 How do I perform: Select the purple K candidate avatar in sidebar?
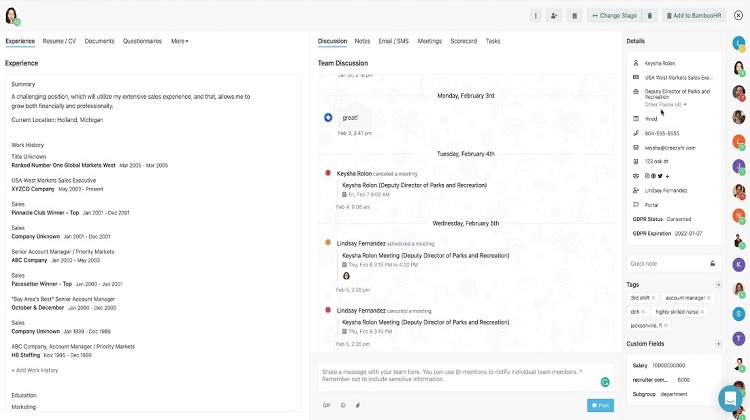point(739,265)
